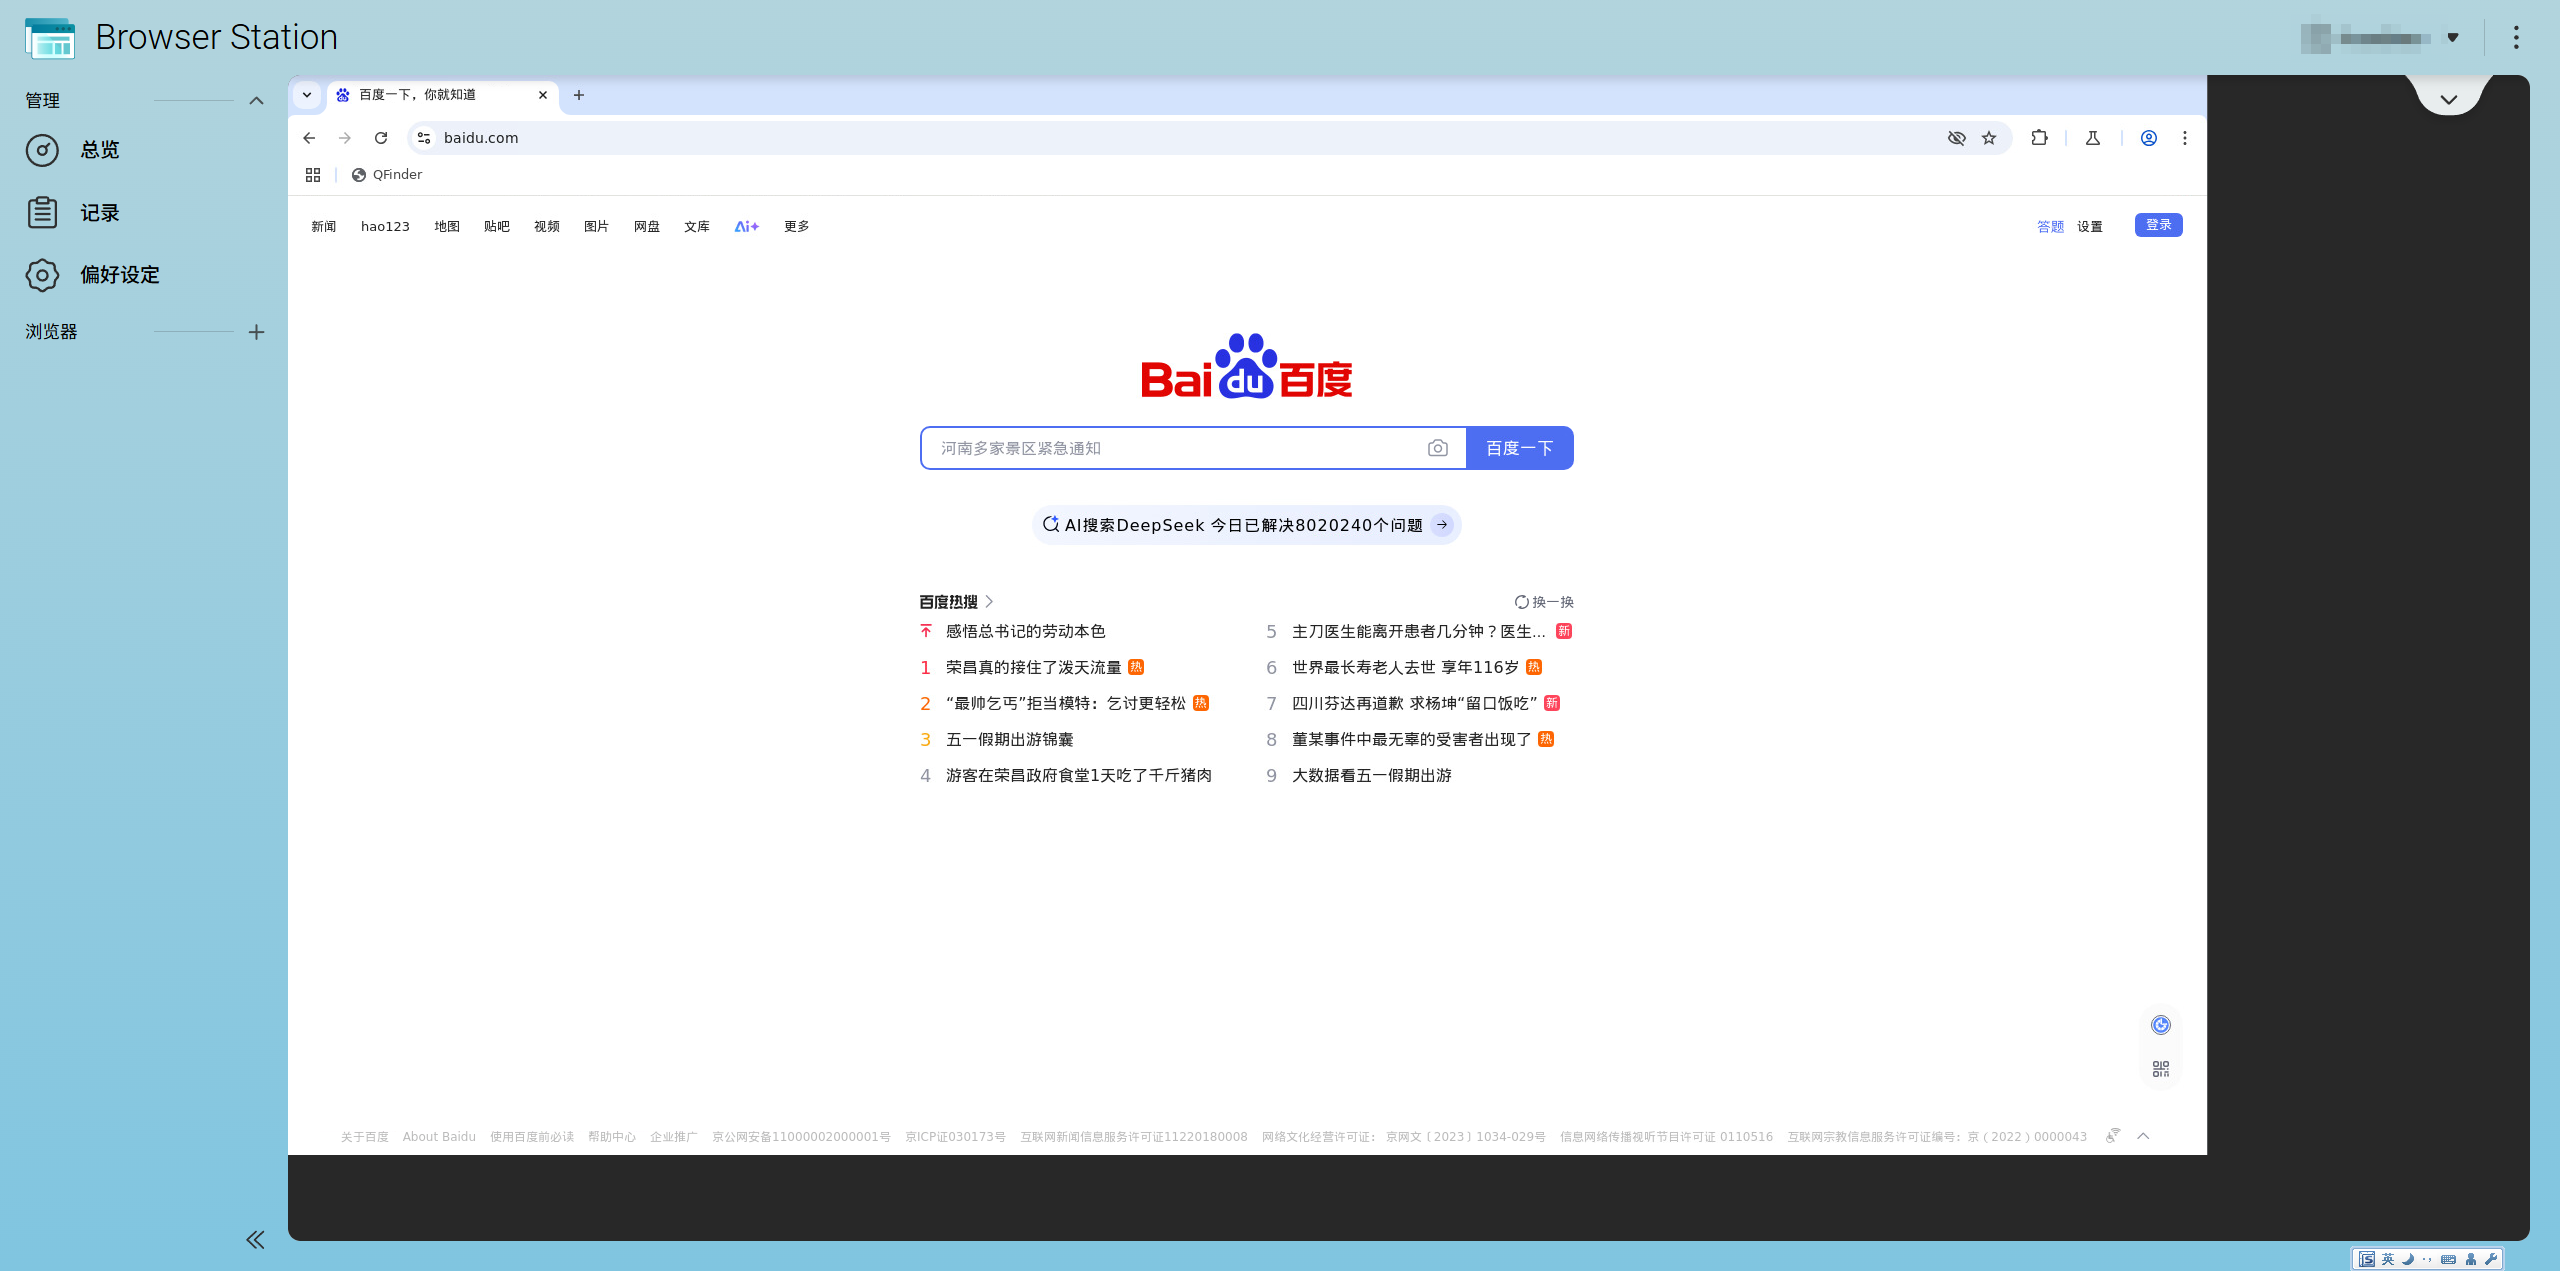This screenshot has width=2560, height=1271.
Task: Click inside the Baidu search input field
Action: pos(1170,448)
